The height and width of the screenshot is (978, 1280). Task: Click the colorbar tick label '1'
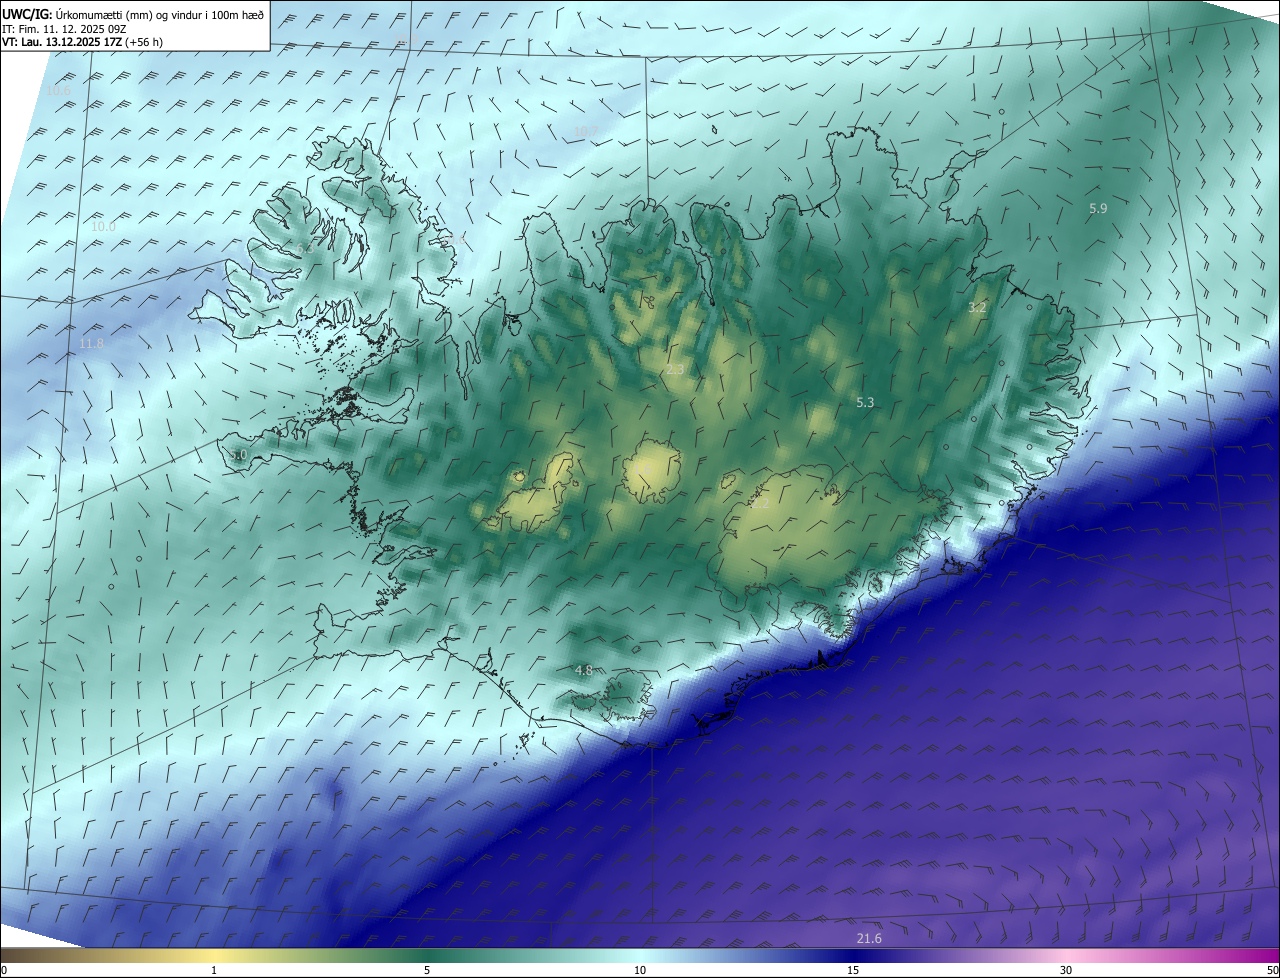[214, 970]
